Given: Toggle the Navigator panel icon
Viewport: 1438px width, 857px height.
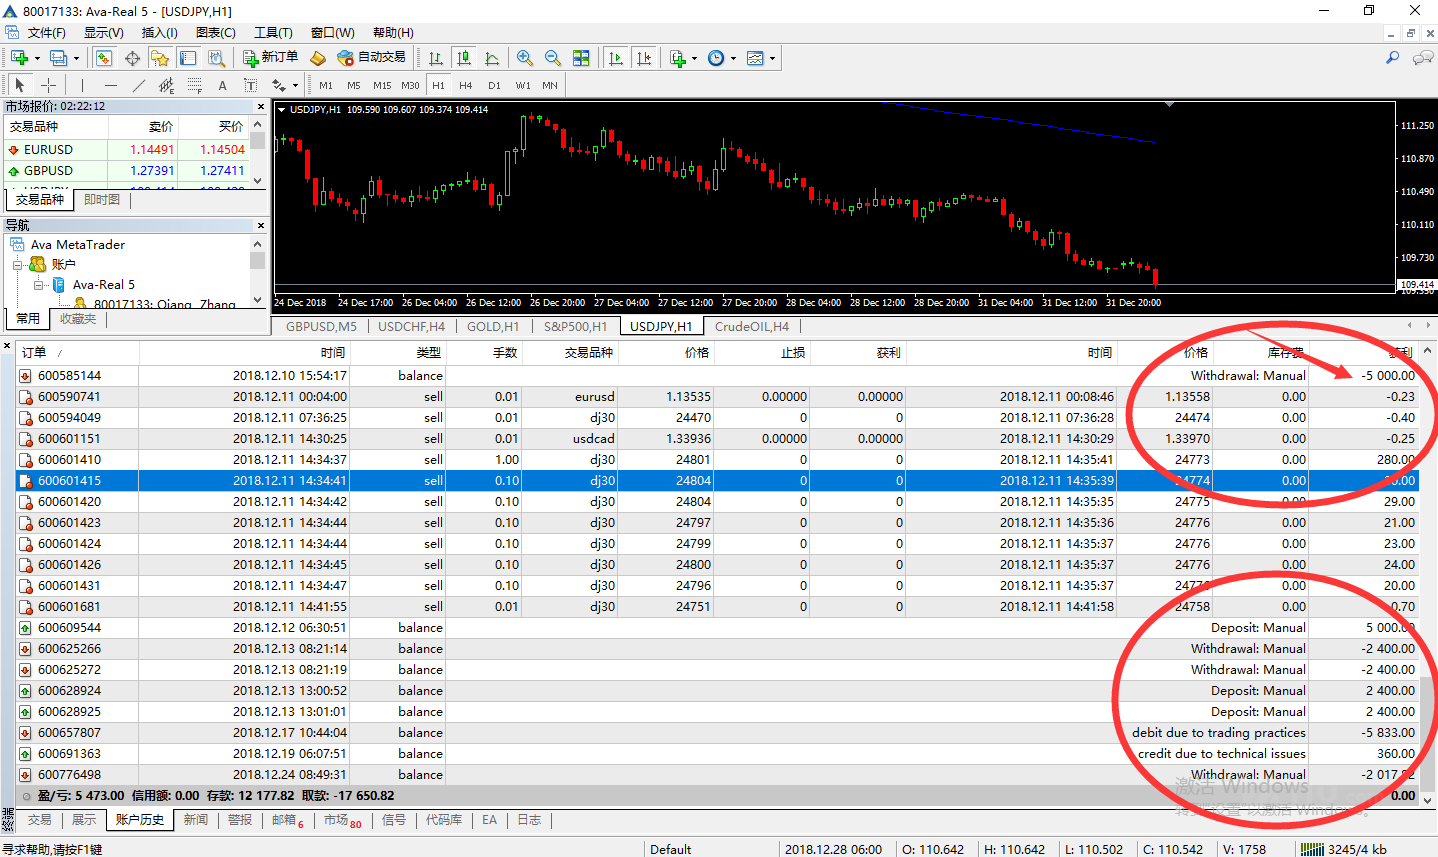Looking at the screenshot, I should pyautogui.click(x=160, y=58).
